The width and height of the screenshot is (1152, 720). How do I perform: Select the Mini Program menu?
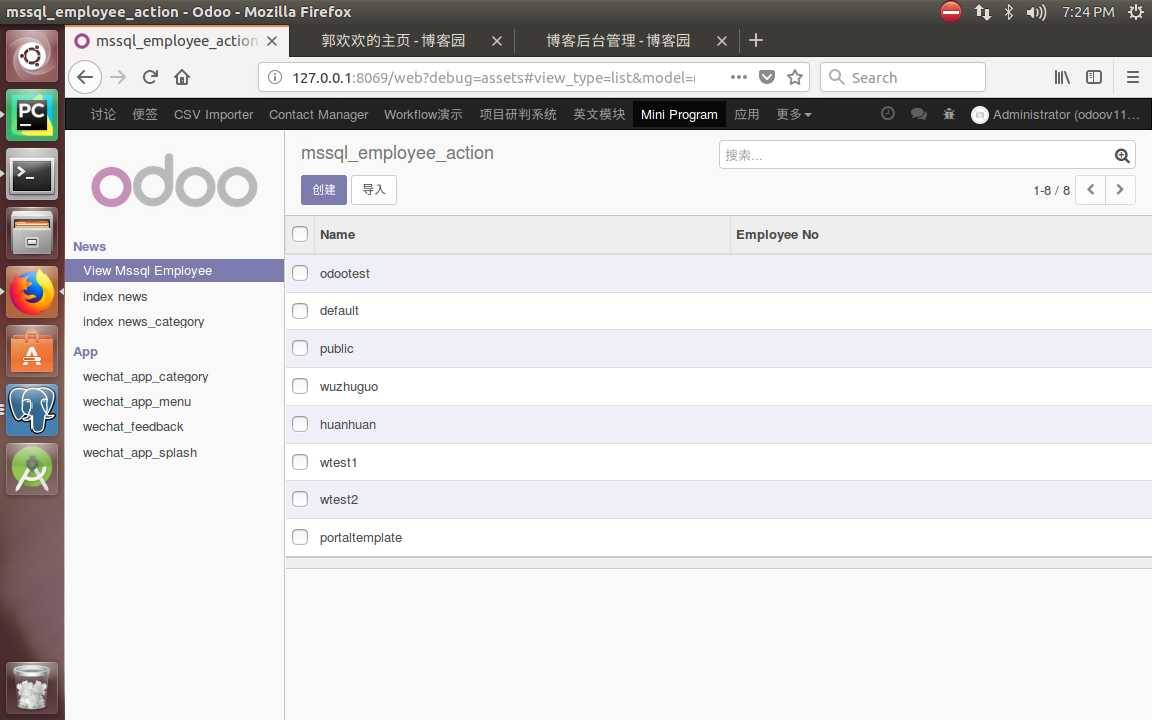(x=679, y=115)
